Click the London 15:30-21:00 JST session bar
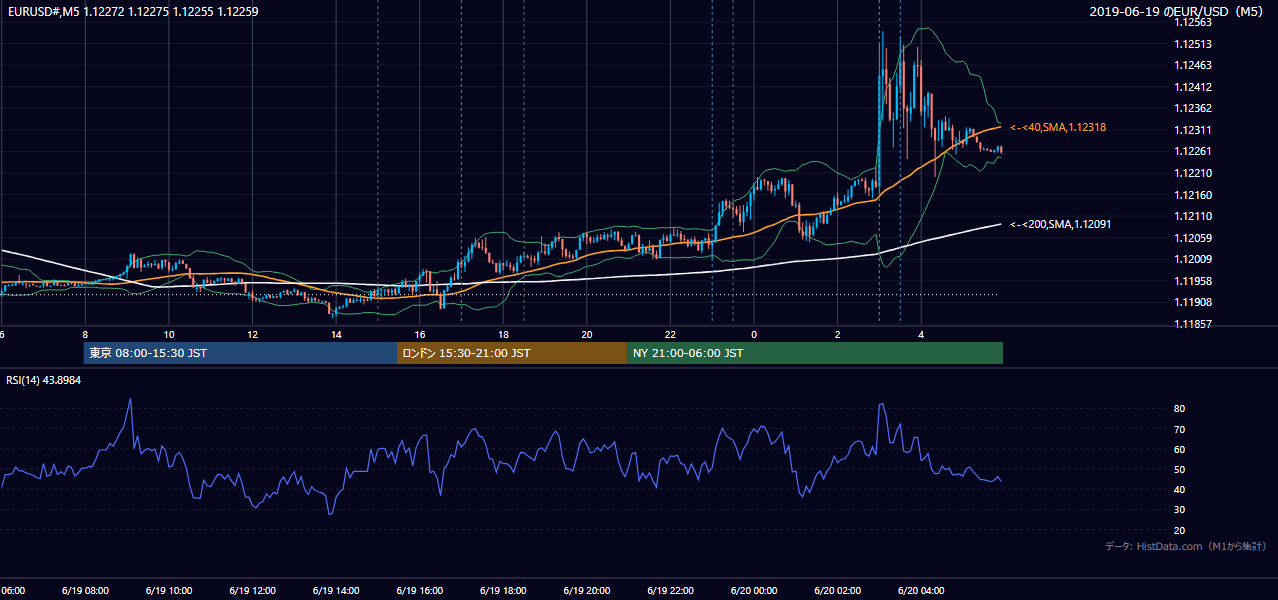 coord(512,353)
